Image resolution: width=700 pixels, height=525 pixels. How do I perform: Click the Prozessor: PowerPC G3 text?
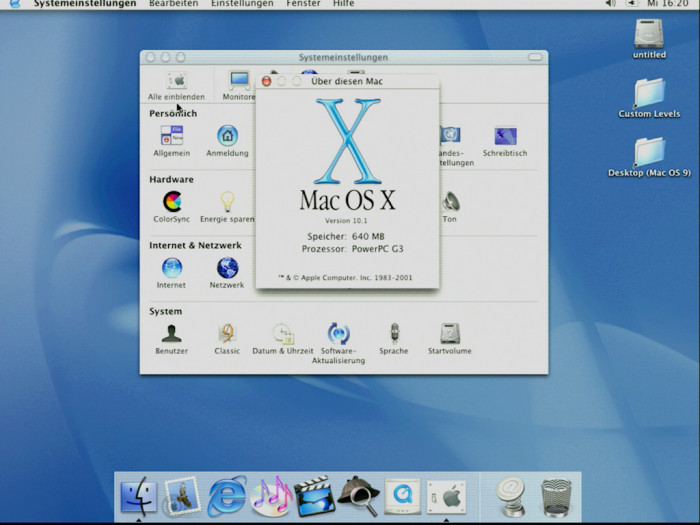tap(353, 249)
